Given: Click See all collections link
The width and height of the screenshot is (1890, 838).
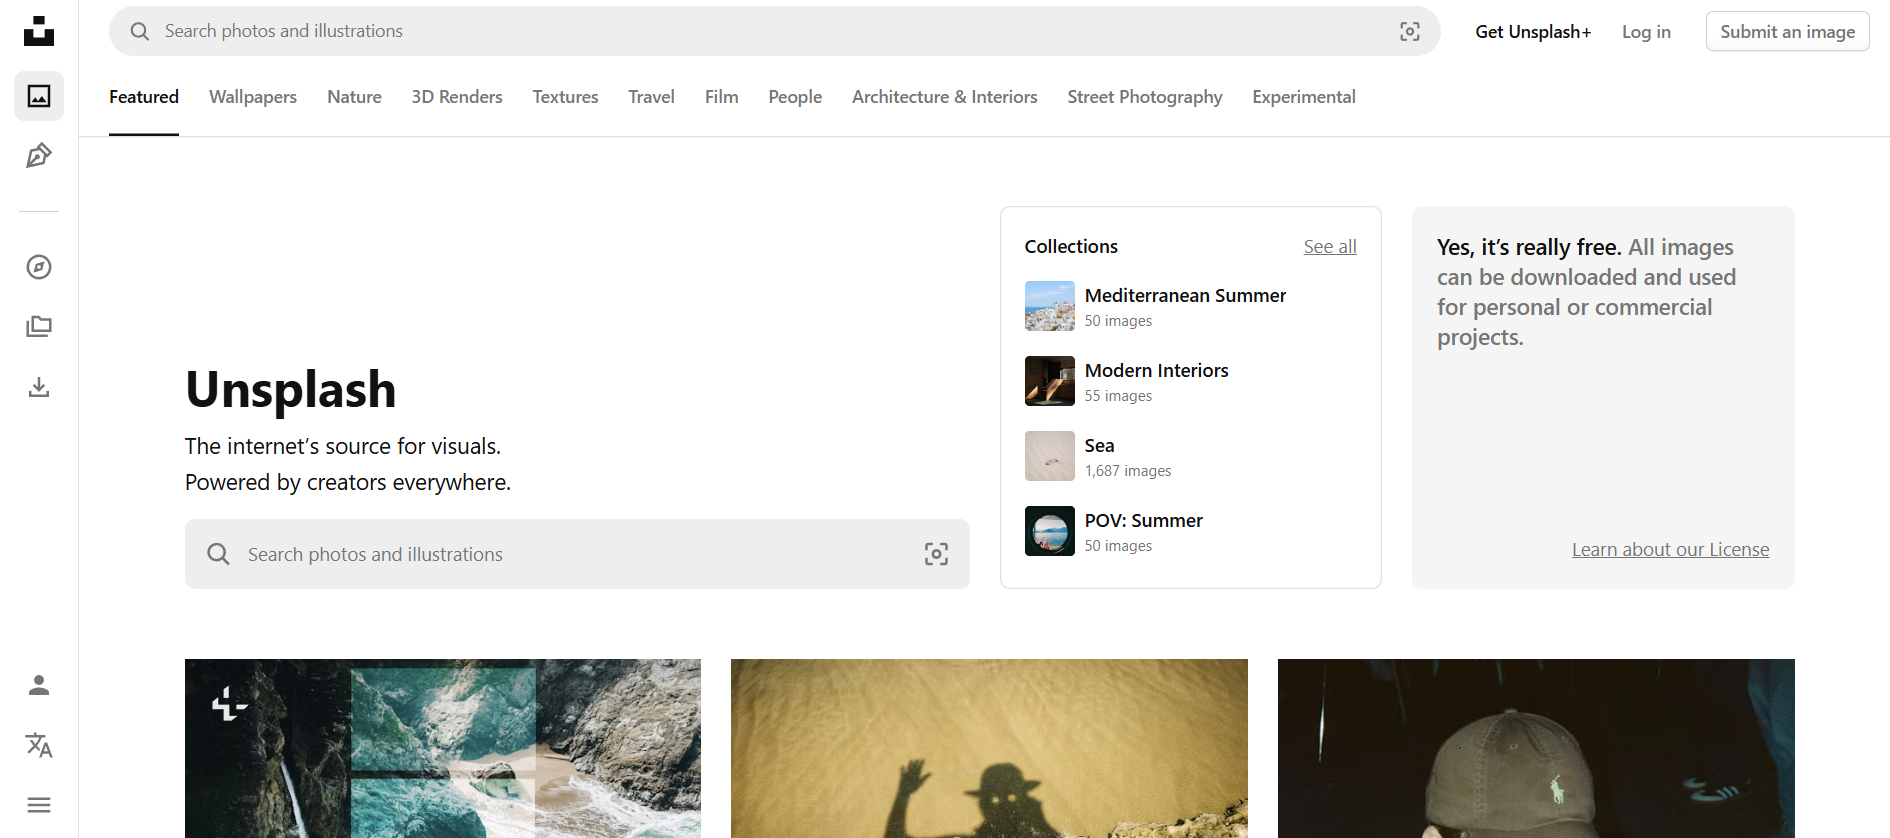Looking at the screenshot, I should pyautogui.click(x=1330, y=247).
